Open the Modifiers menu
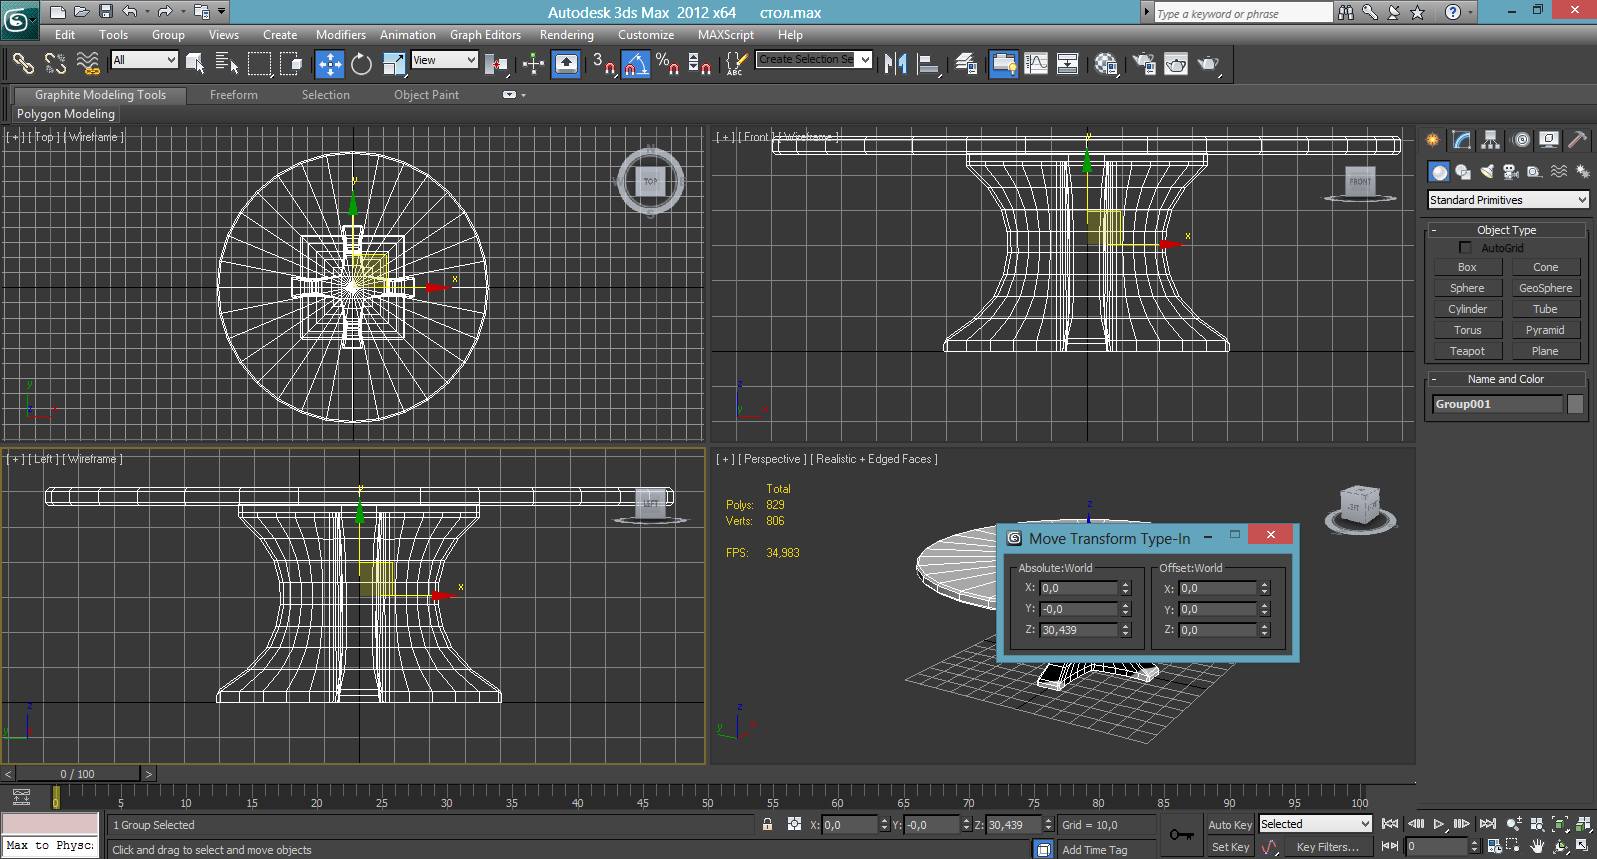Screen dimensions: 1597x859 [x=341, y=35]
